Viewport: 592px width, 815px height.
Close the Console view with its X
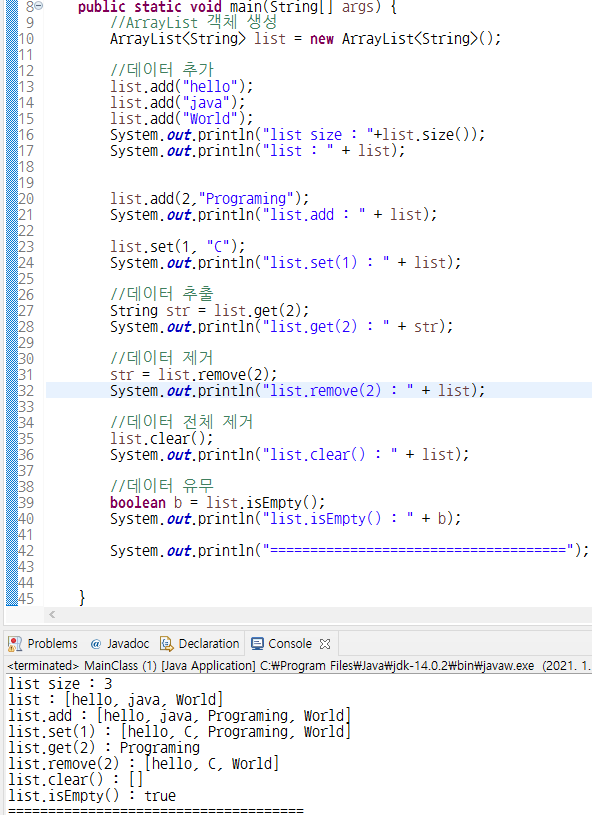point(325,644)
